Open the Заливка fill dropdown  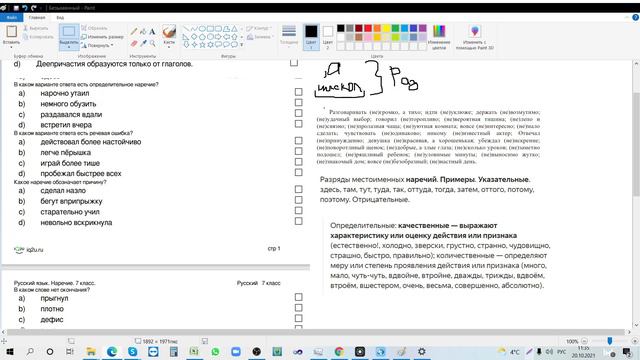[x=260, y=37]
